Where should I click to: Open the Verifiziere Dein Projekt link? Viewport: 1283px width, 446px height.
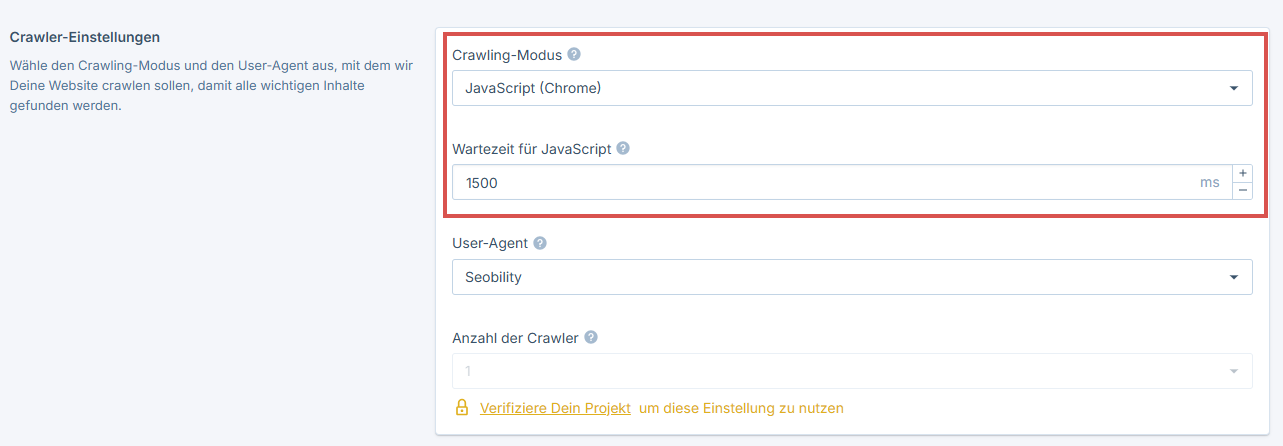[555, 408]
